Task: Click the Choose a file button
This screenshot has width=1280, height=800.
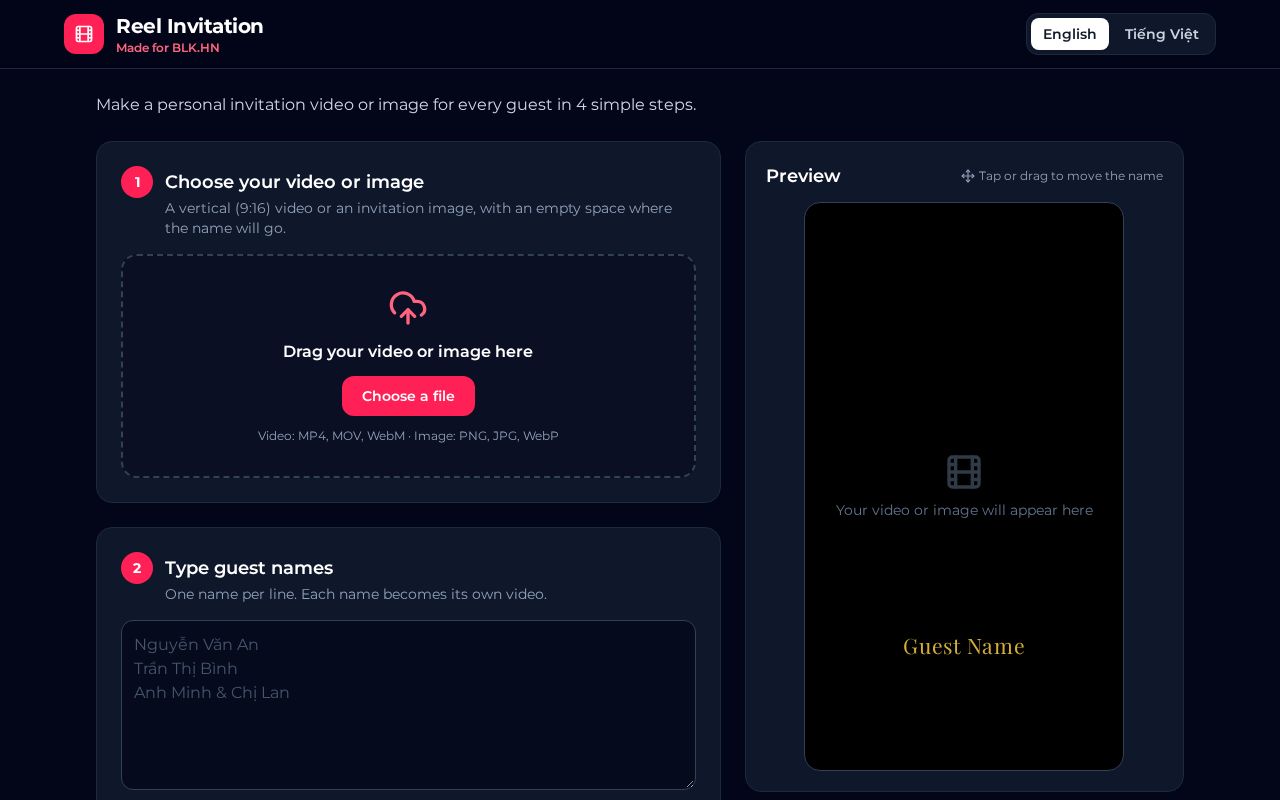Action: (408, 396)
